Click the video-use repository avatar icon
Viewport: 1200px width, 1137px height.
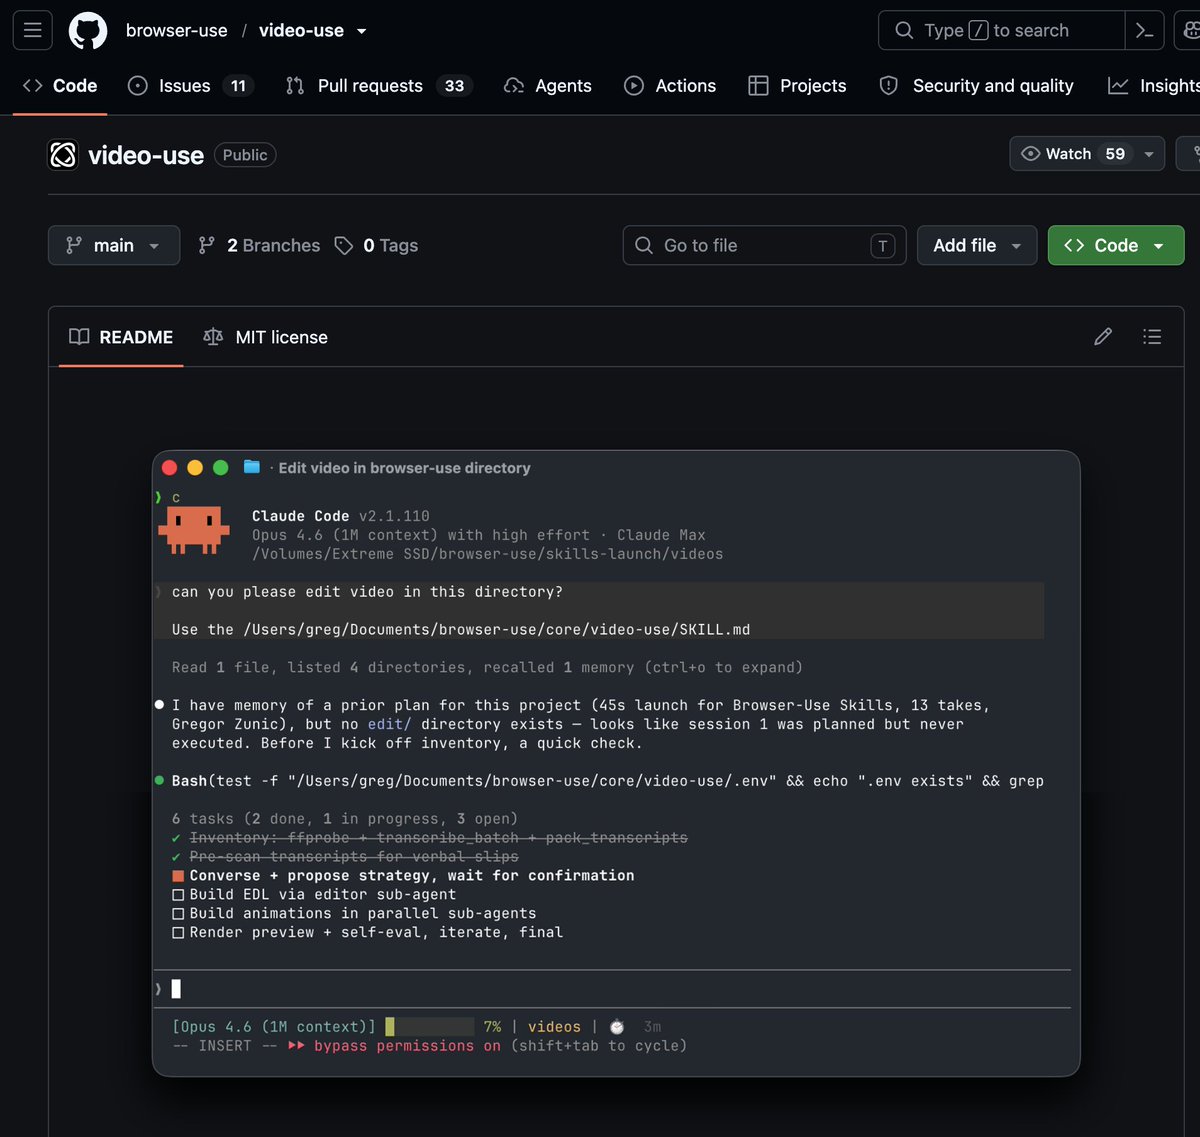coord(64,155)
